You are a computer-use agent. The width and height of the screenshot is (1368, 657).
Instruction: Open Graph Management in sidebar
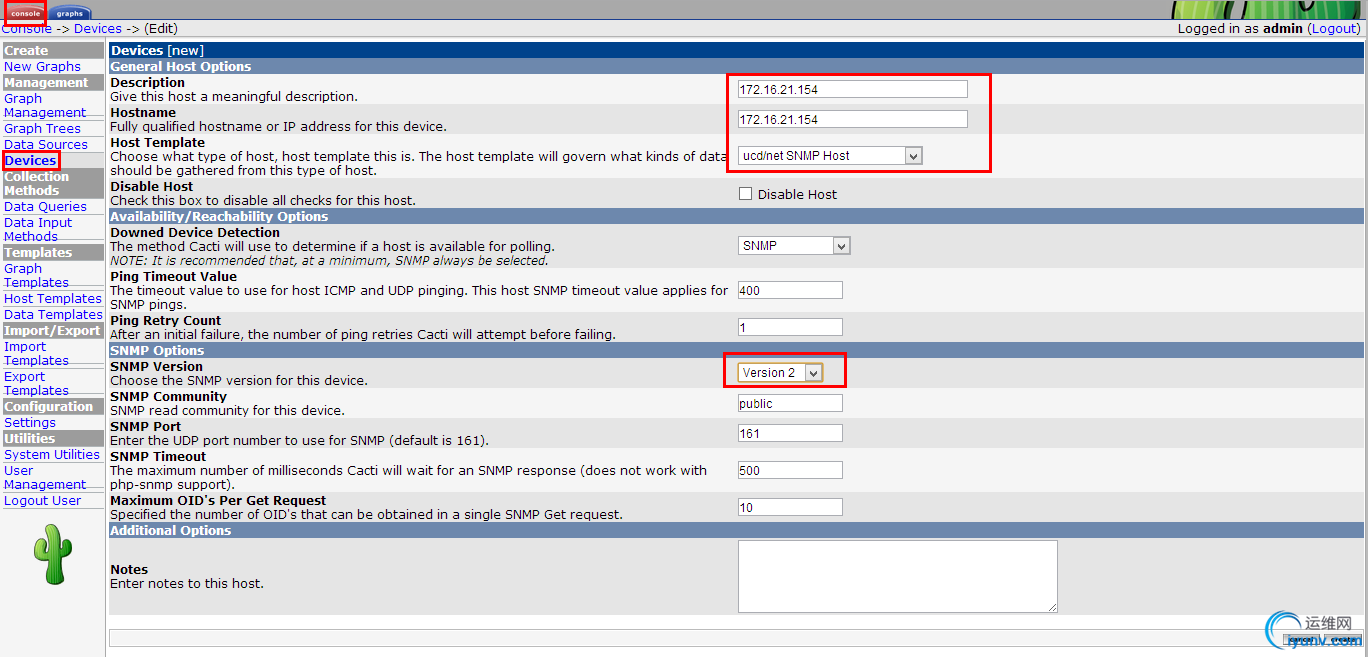[44, 105]
